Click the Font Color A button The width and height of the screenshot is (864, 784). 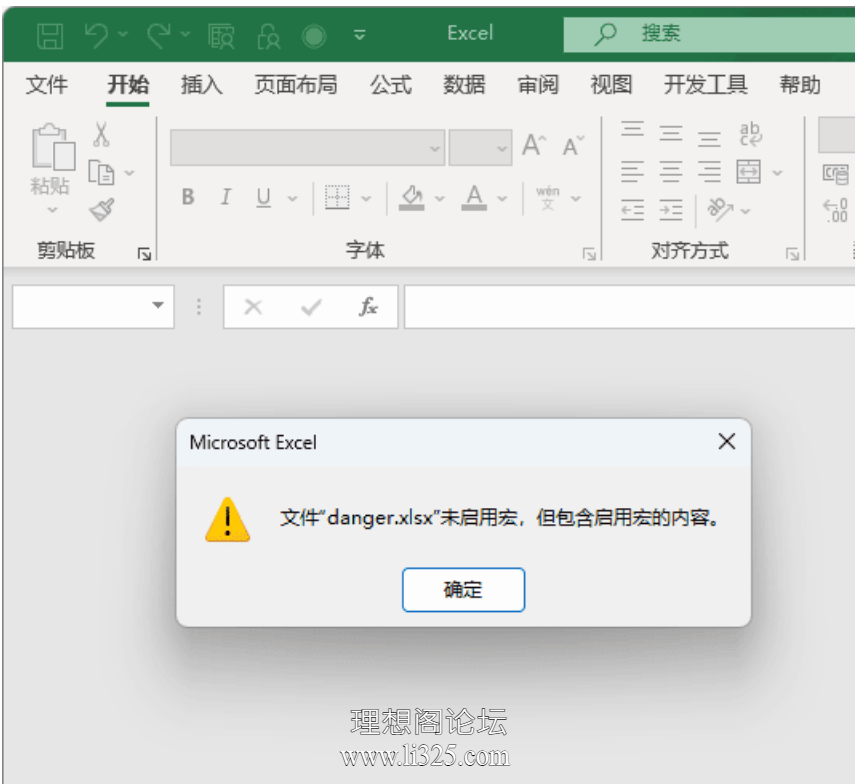474,197
